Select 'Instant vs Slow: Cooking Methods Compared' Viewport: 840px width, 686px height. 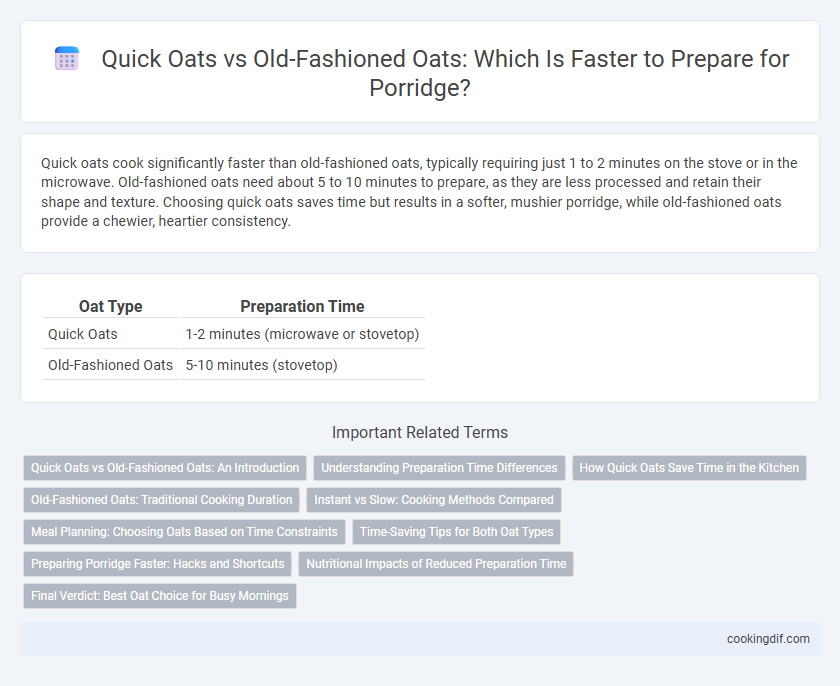pyautogui.click(x=434, y=500)
